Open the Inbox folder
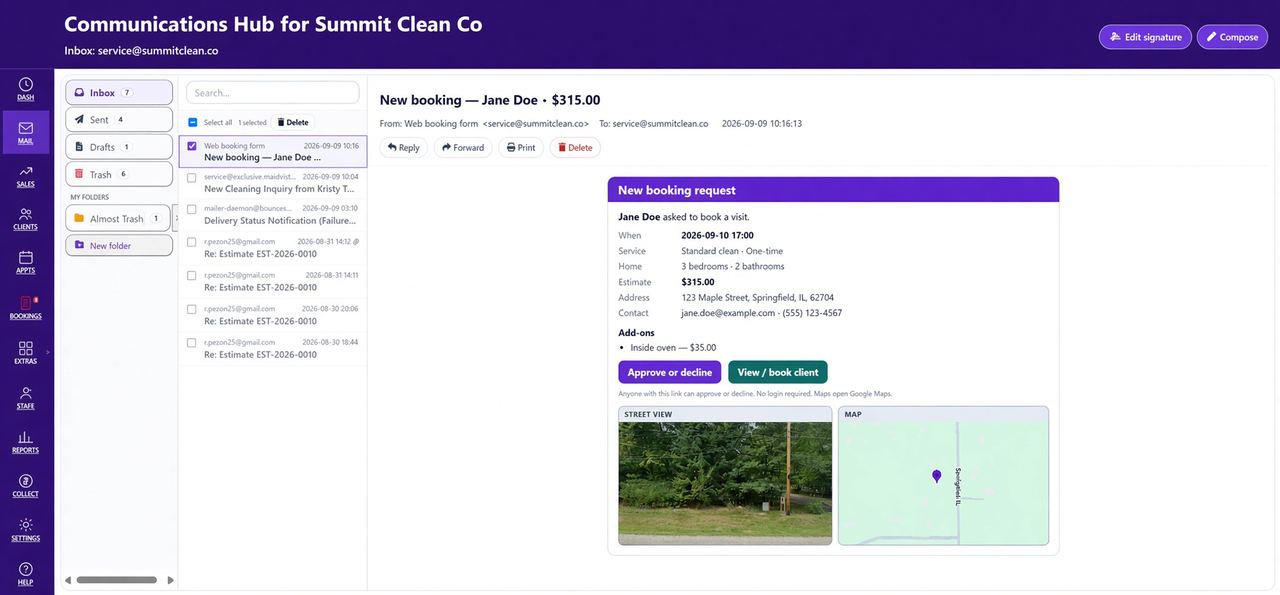Viewport: 1280px width, 595px height. pos(119,93)
